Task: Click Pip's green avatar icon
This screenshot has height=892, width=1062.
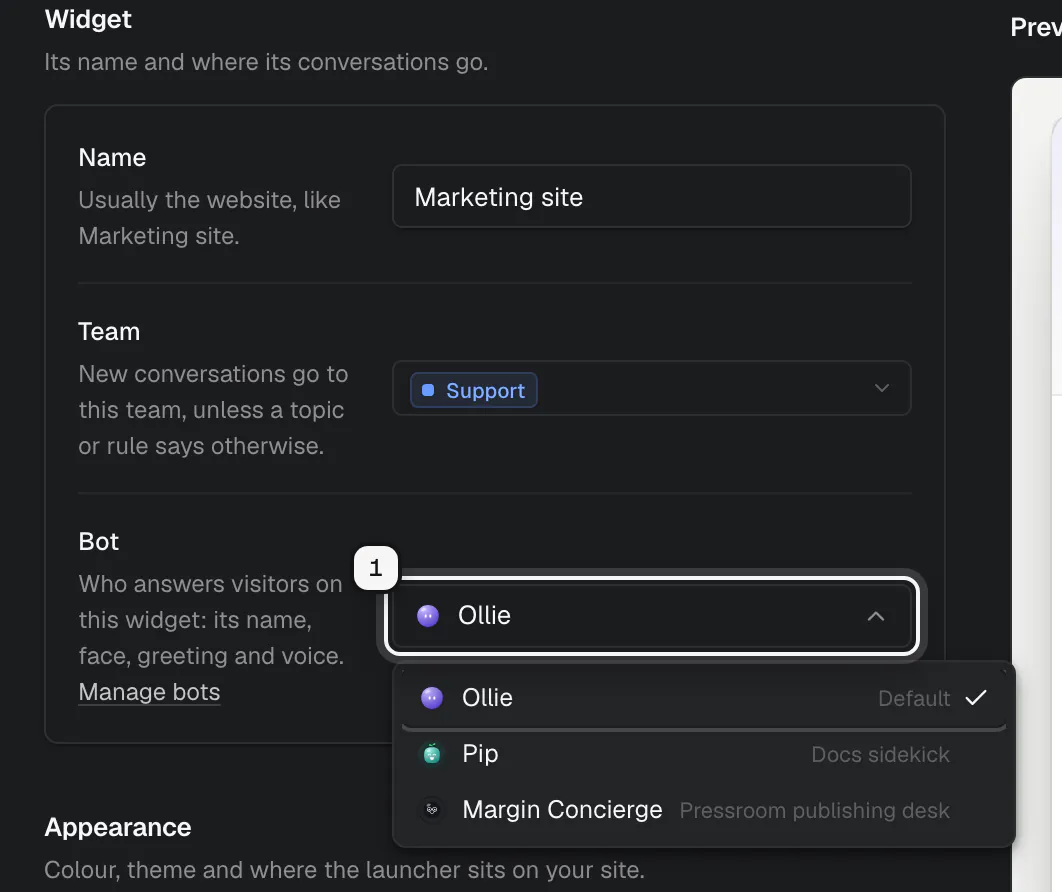Action: 431,753
